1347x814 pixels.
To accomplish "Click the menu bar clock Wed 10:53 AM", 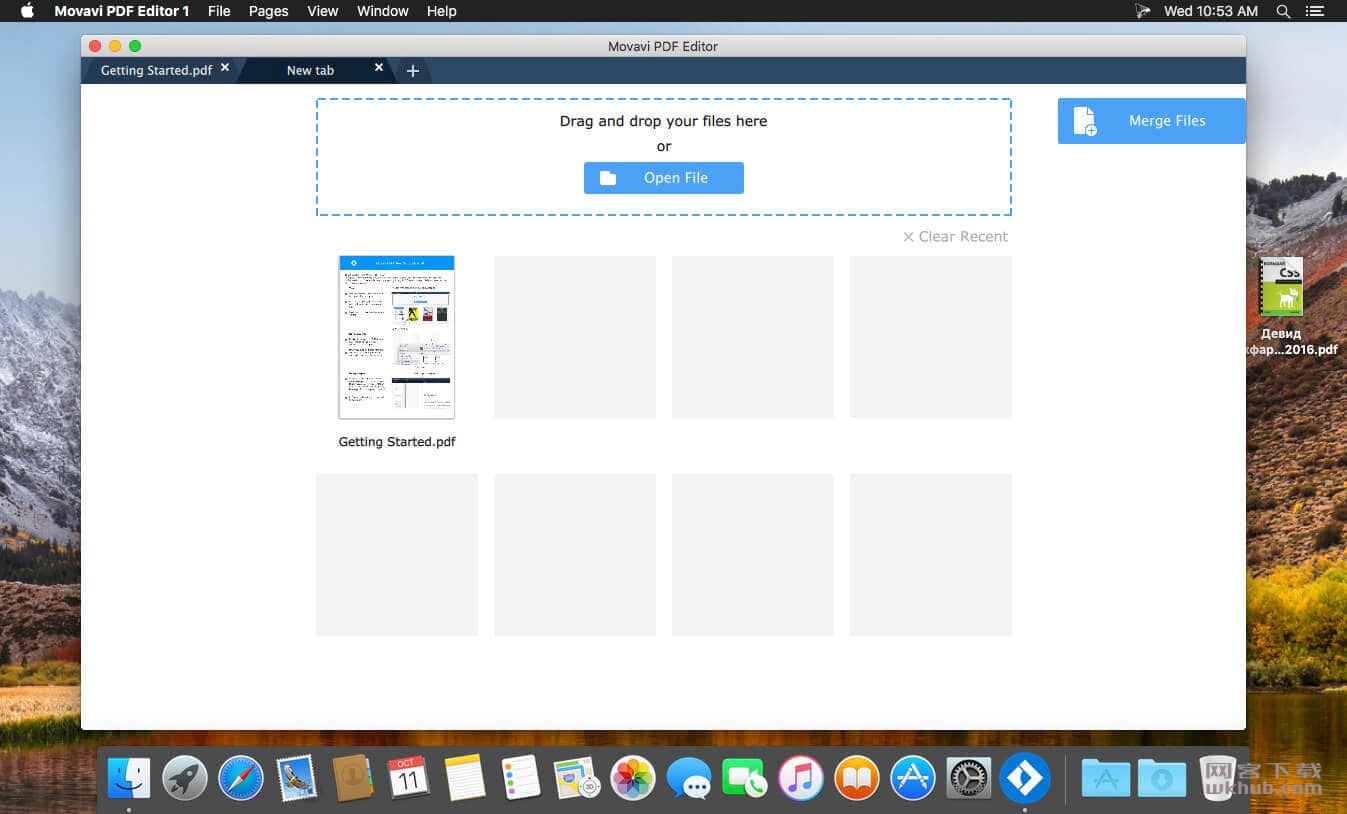I will pos(1210,11).
